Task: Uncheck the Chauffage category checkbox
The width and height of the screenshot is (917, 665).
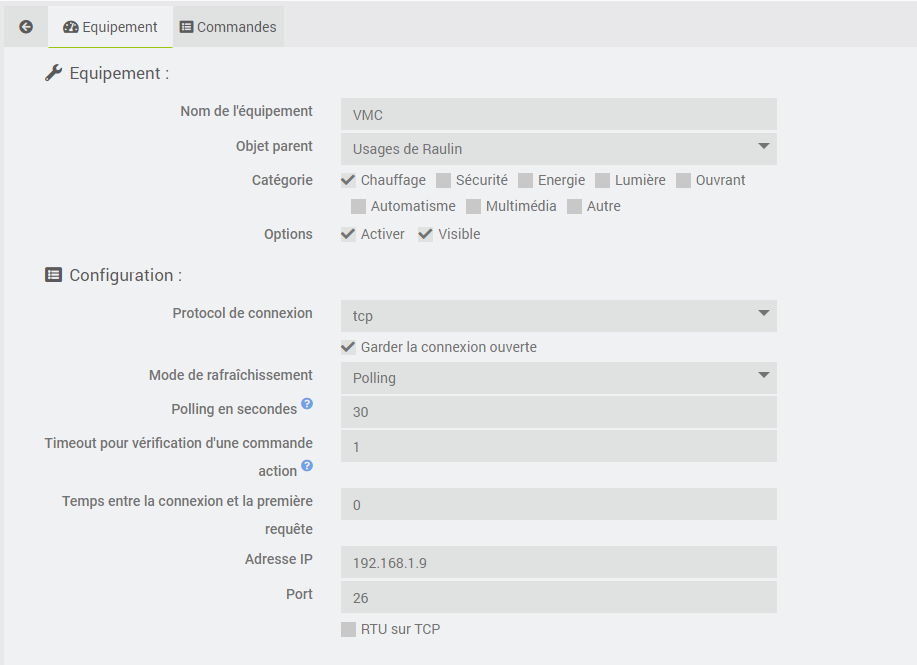Action: 348,181
